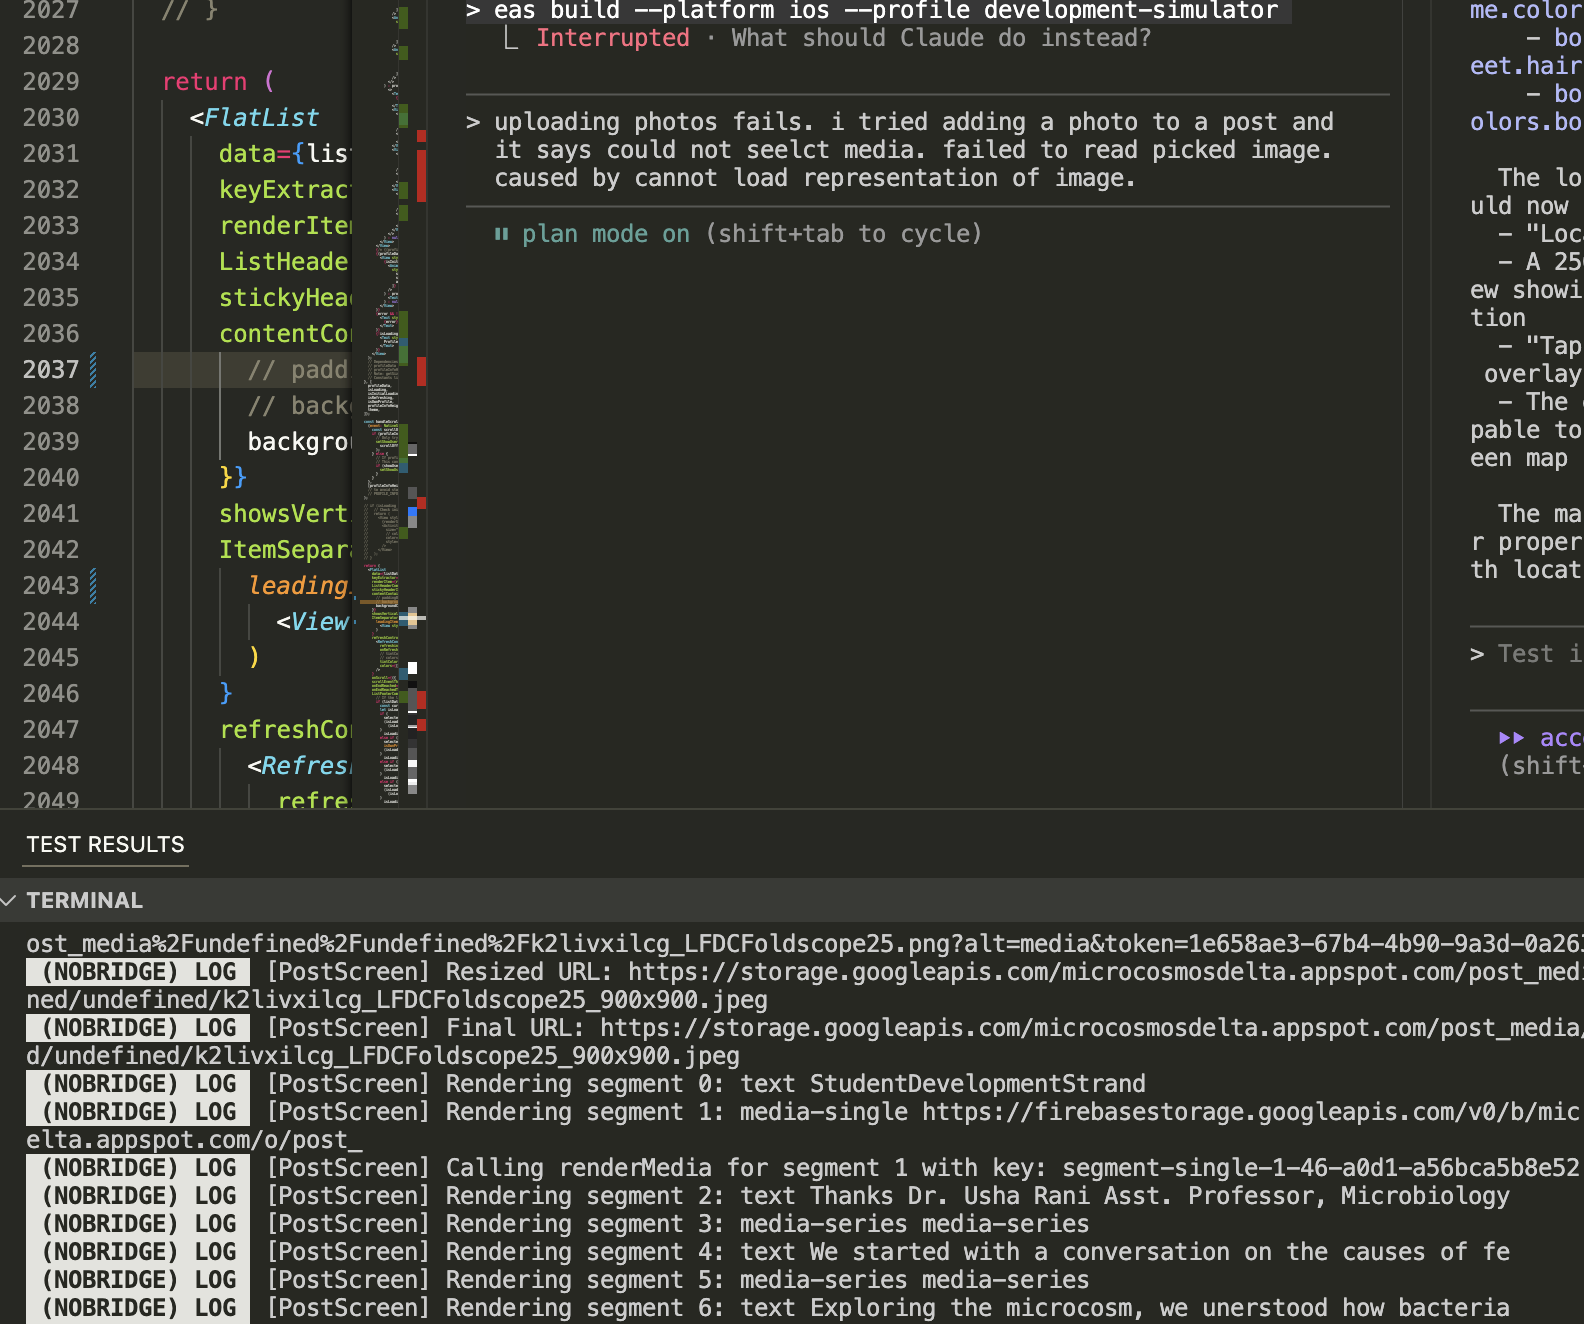Click line number 2029 in the gutter
1584x1324 pixels.
click(51, 82)
